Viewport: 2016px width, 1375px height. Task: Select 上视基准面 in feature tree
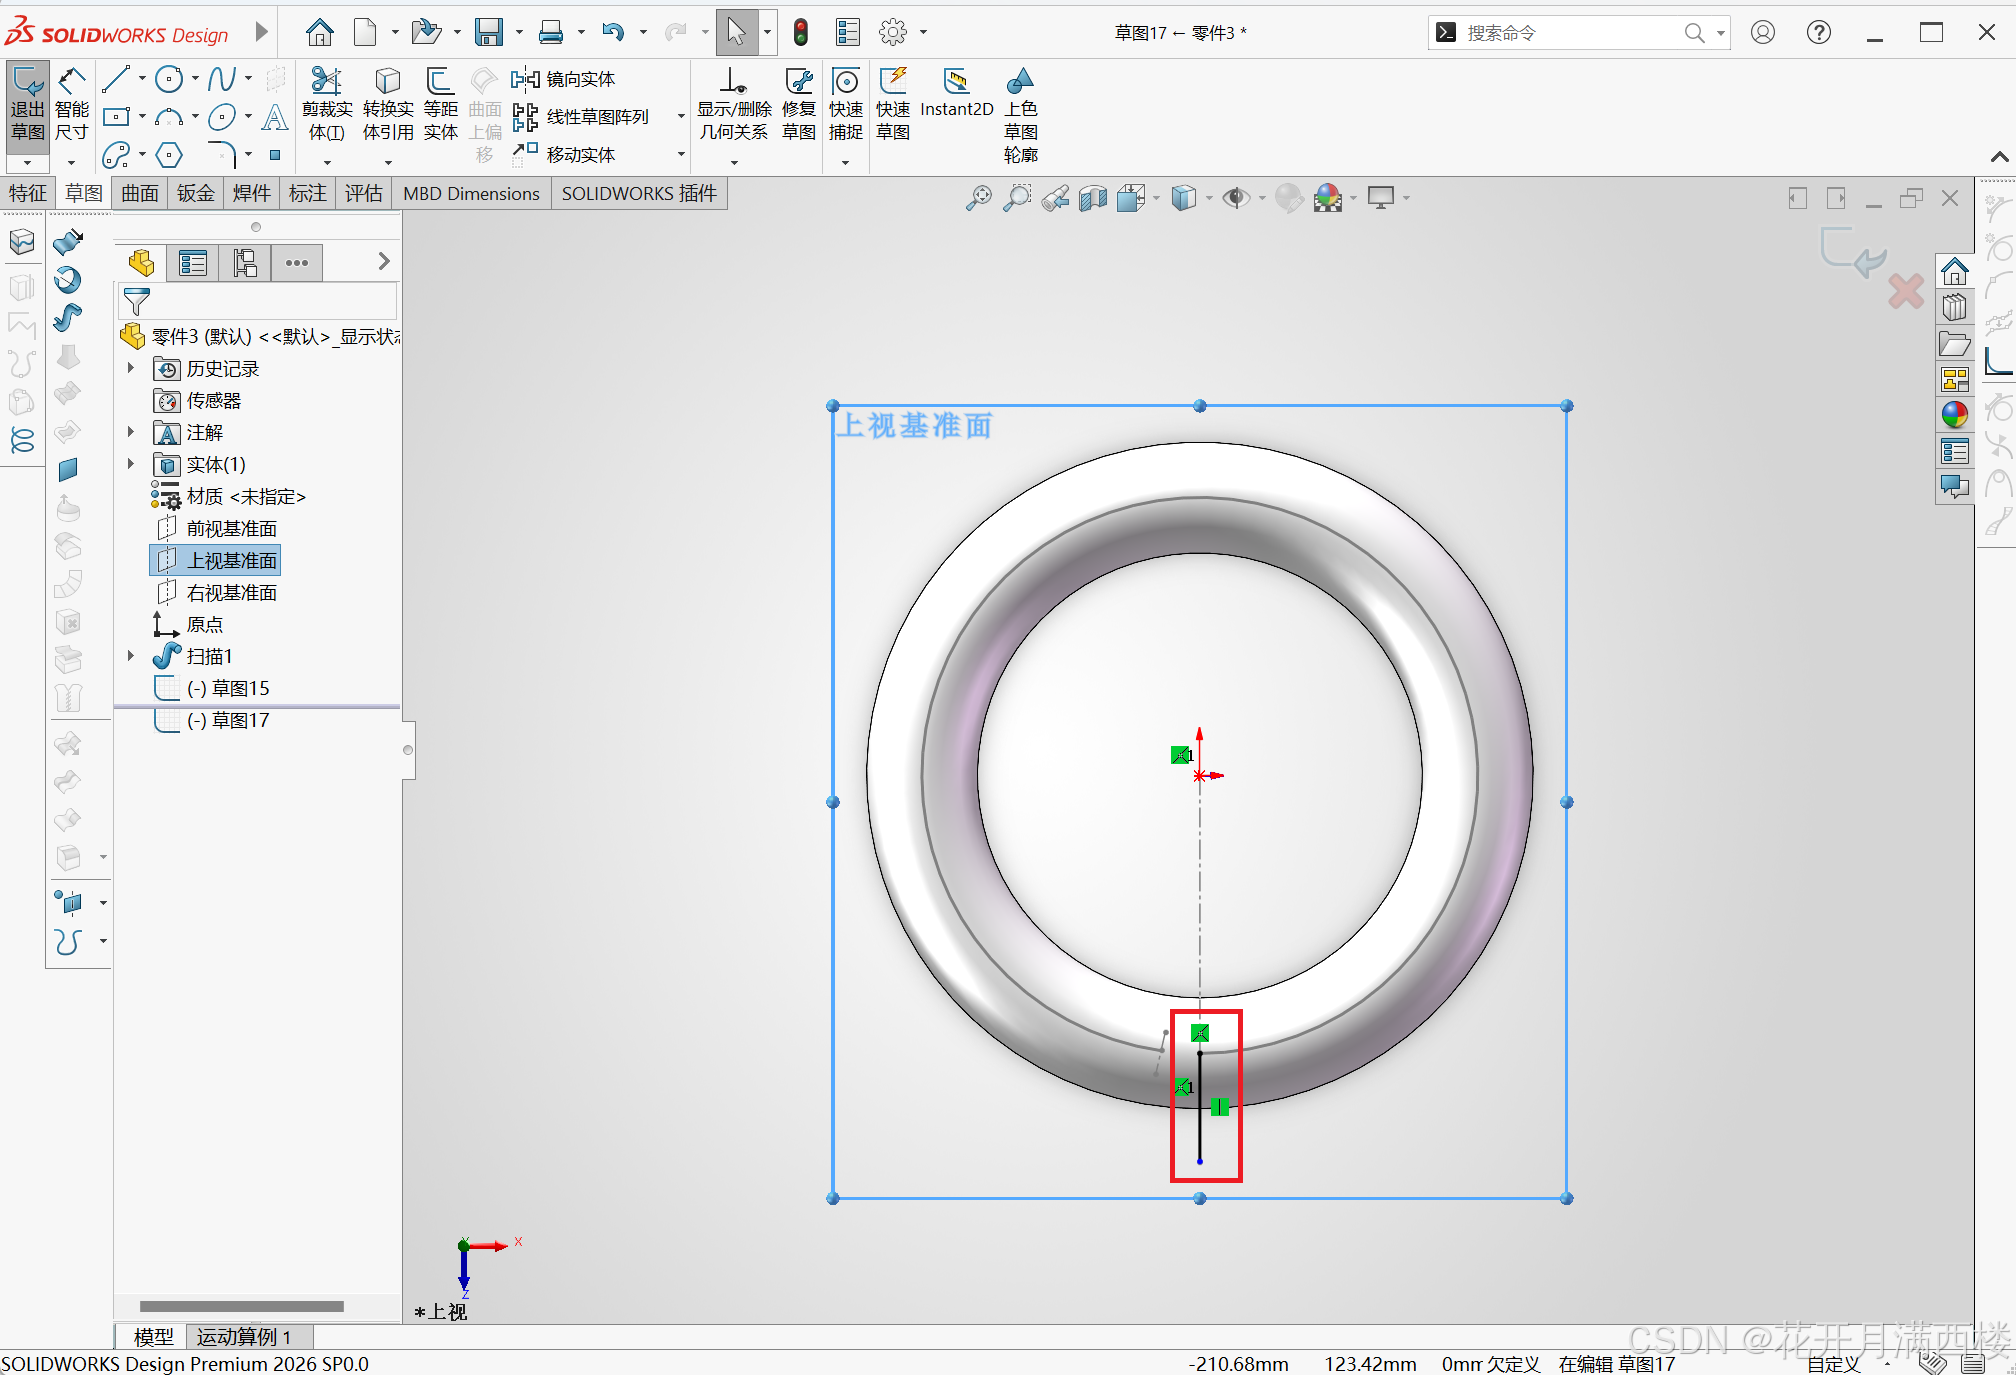click(x=216, y=560)
